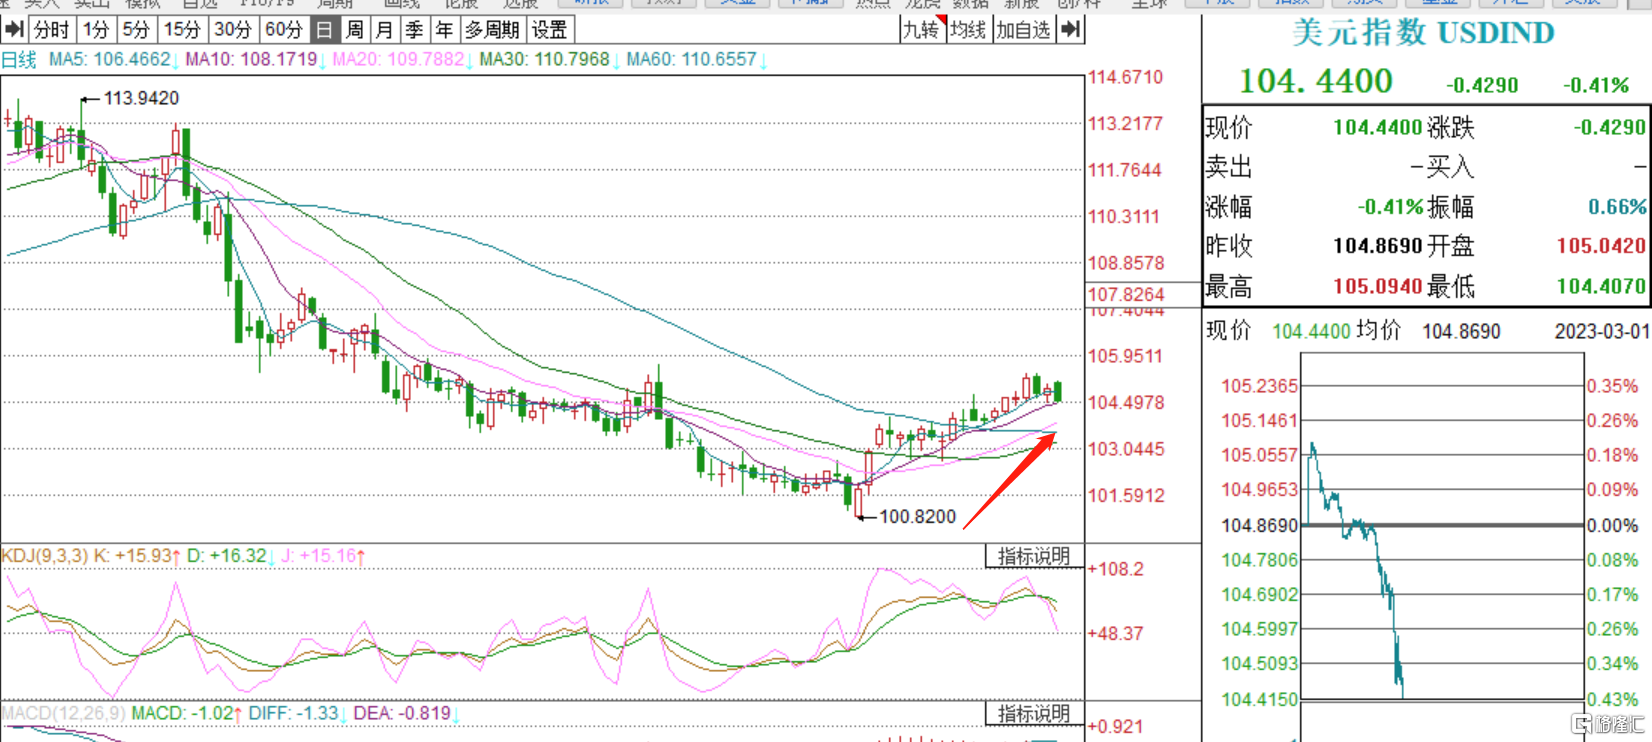
Task: Click the -0.41% change in the header
Action: [1596, 85]
